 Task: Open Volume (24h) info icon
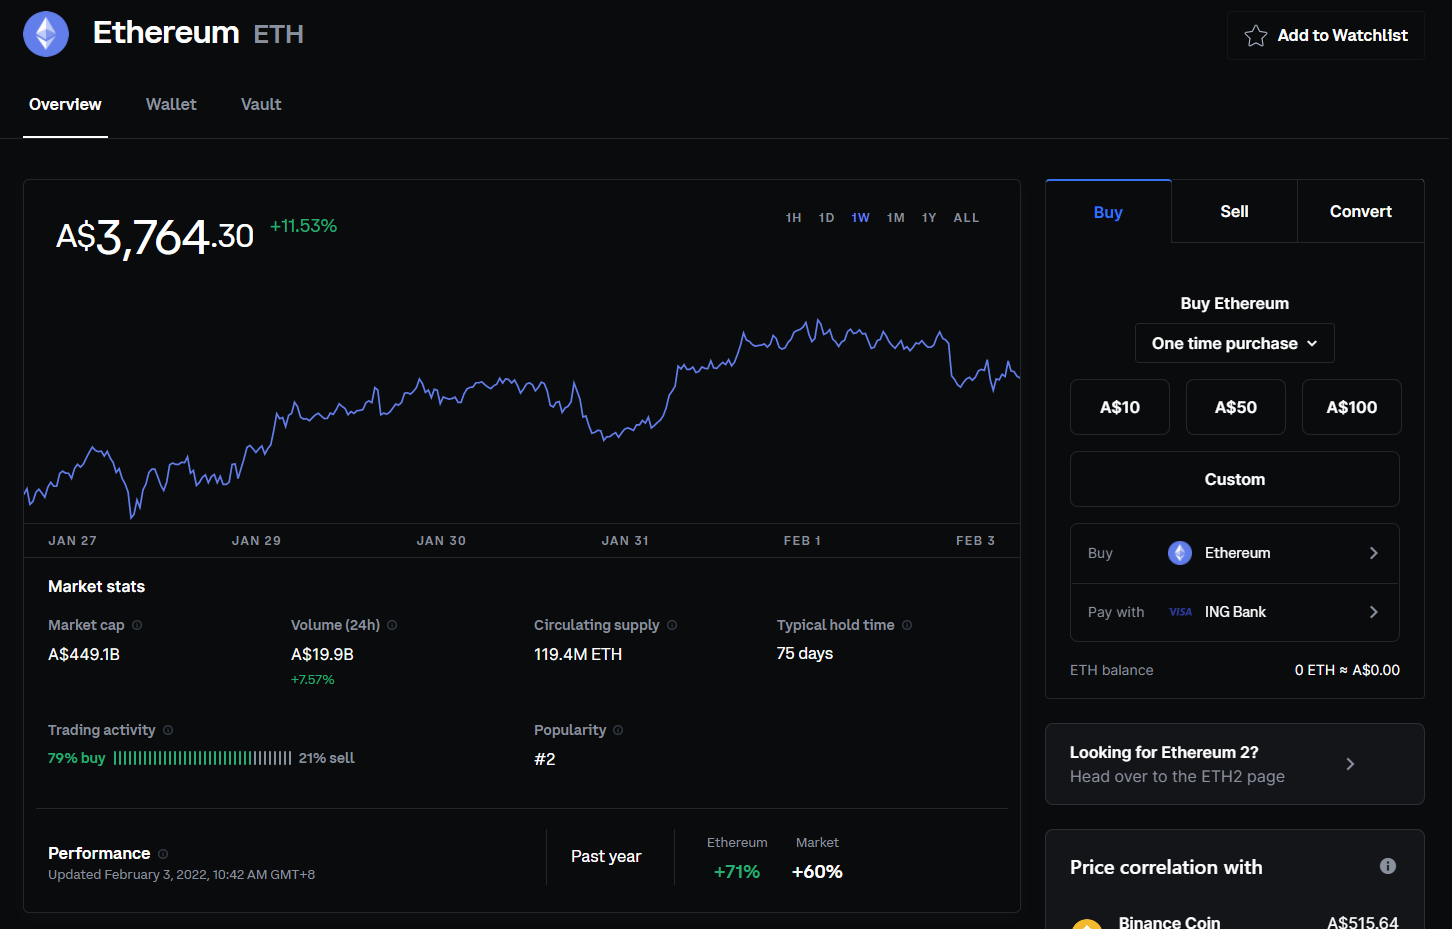pos(392,625)
